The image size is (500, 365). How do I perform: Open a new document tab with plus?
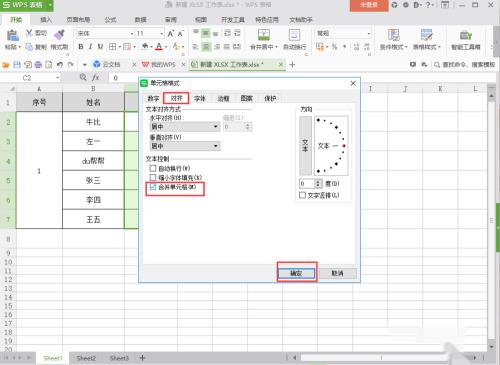(292, 65)
